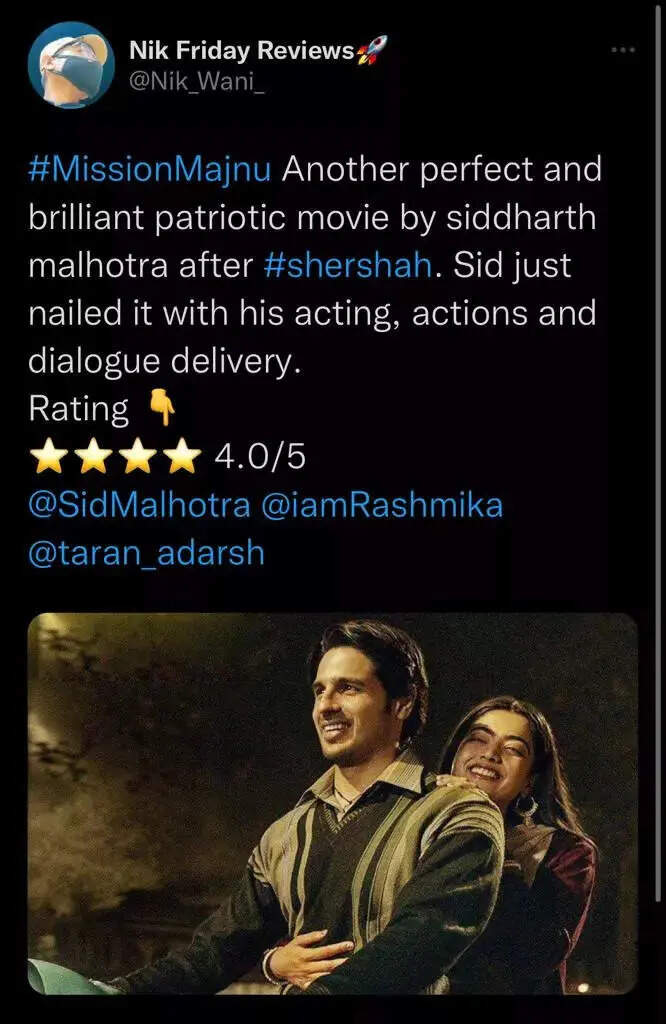Image resolution: width=666 pixels, height=1024 pixels.
Task: Visit the @taran_adarsh mention
Action: (146, 553)
